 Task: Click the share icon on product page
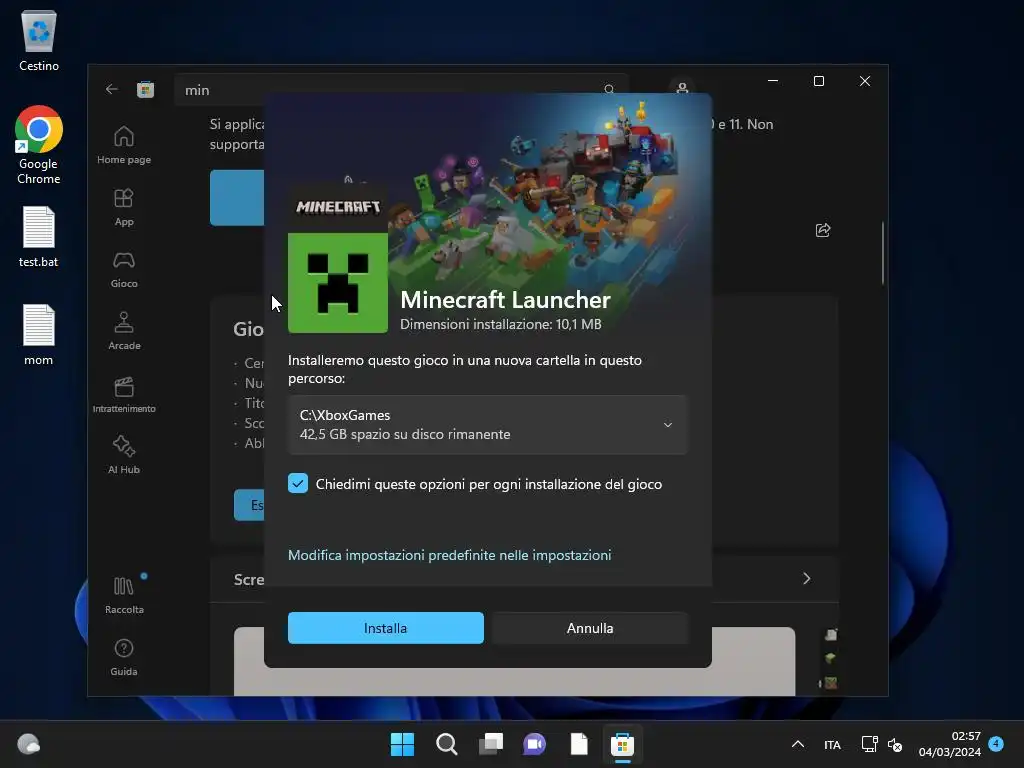823,230
